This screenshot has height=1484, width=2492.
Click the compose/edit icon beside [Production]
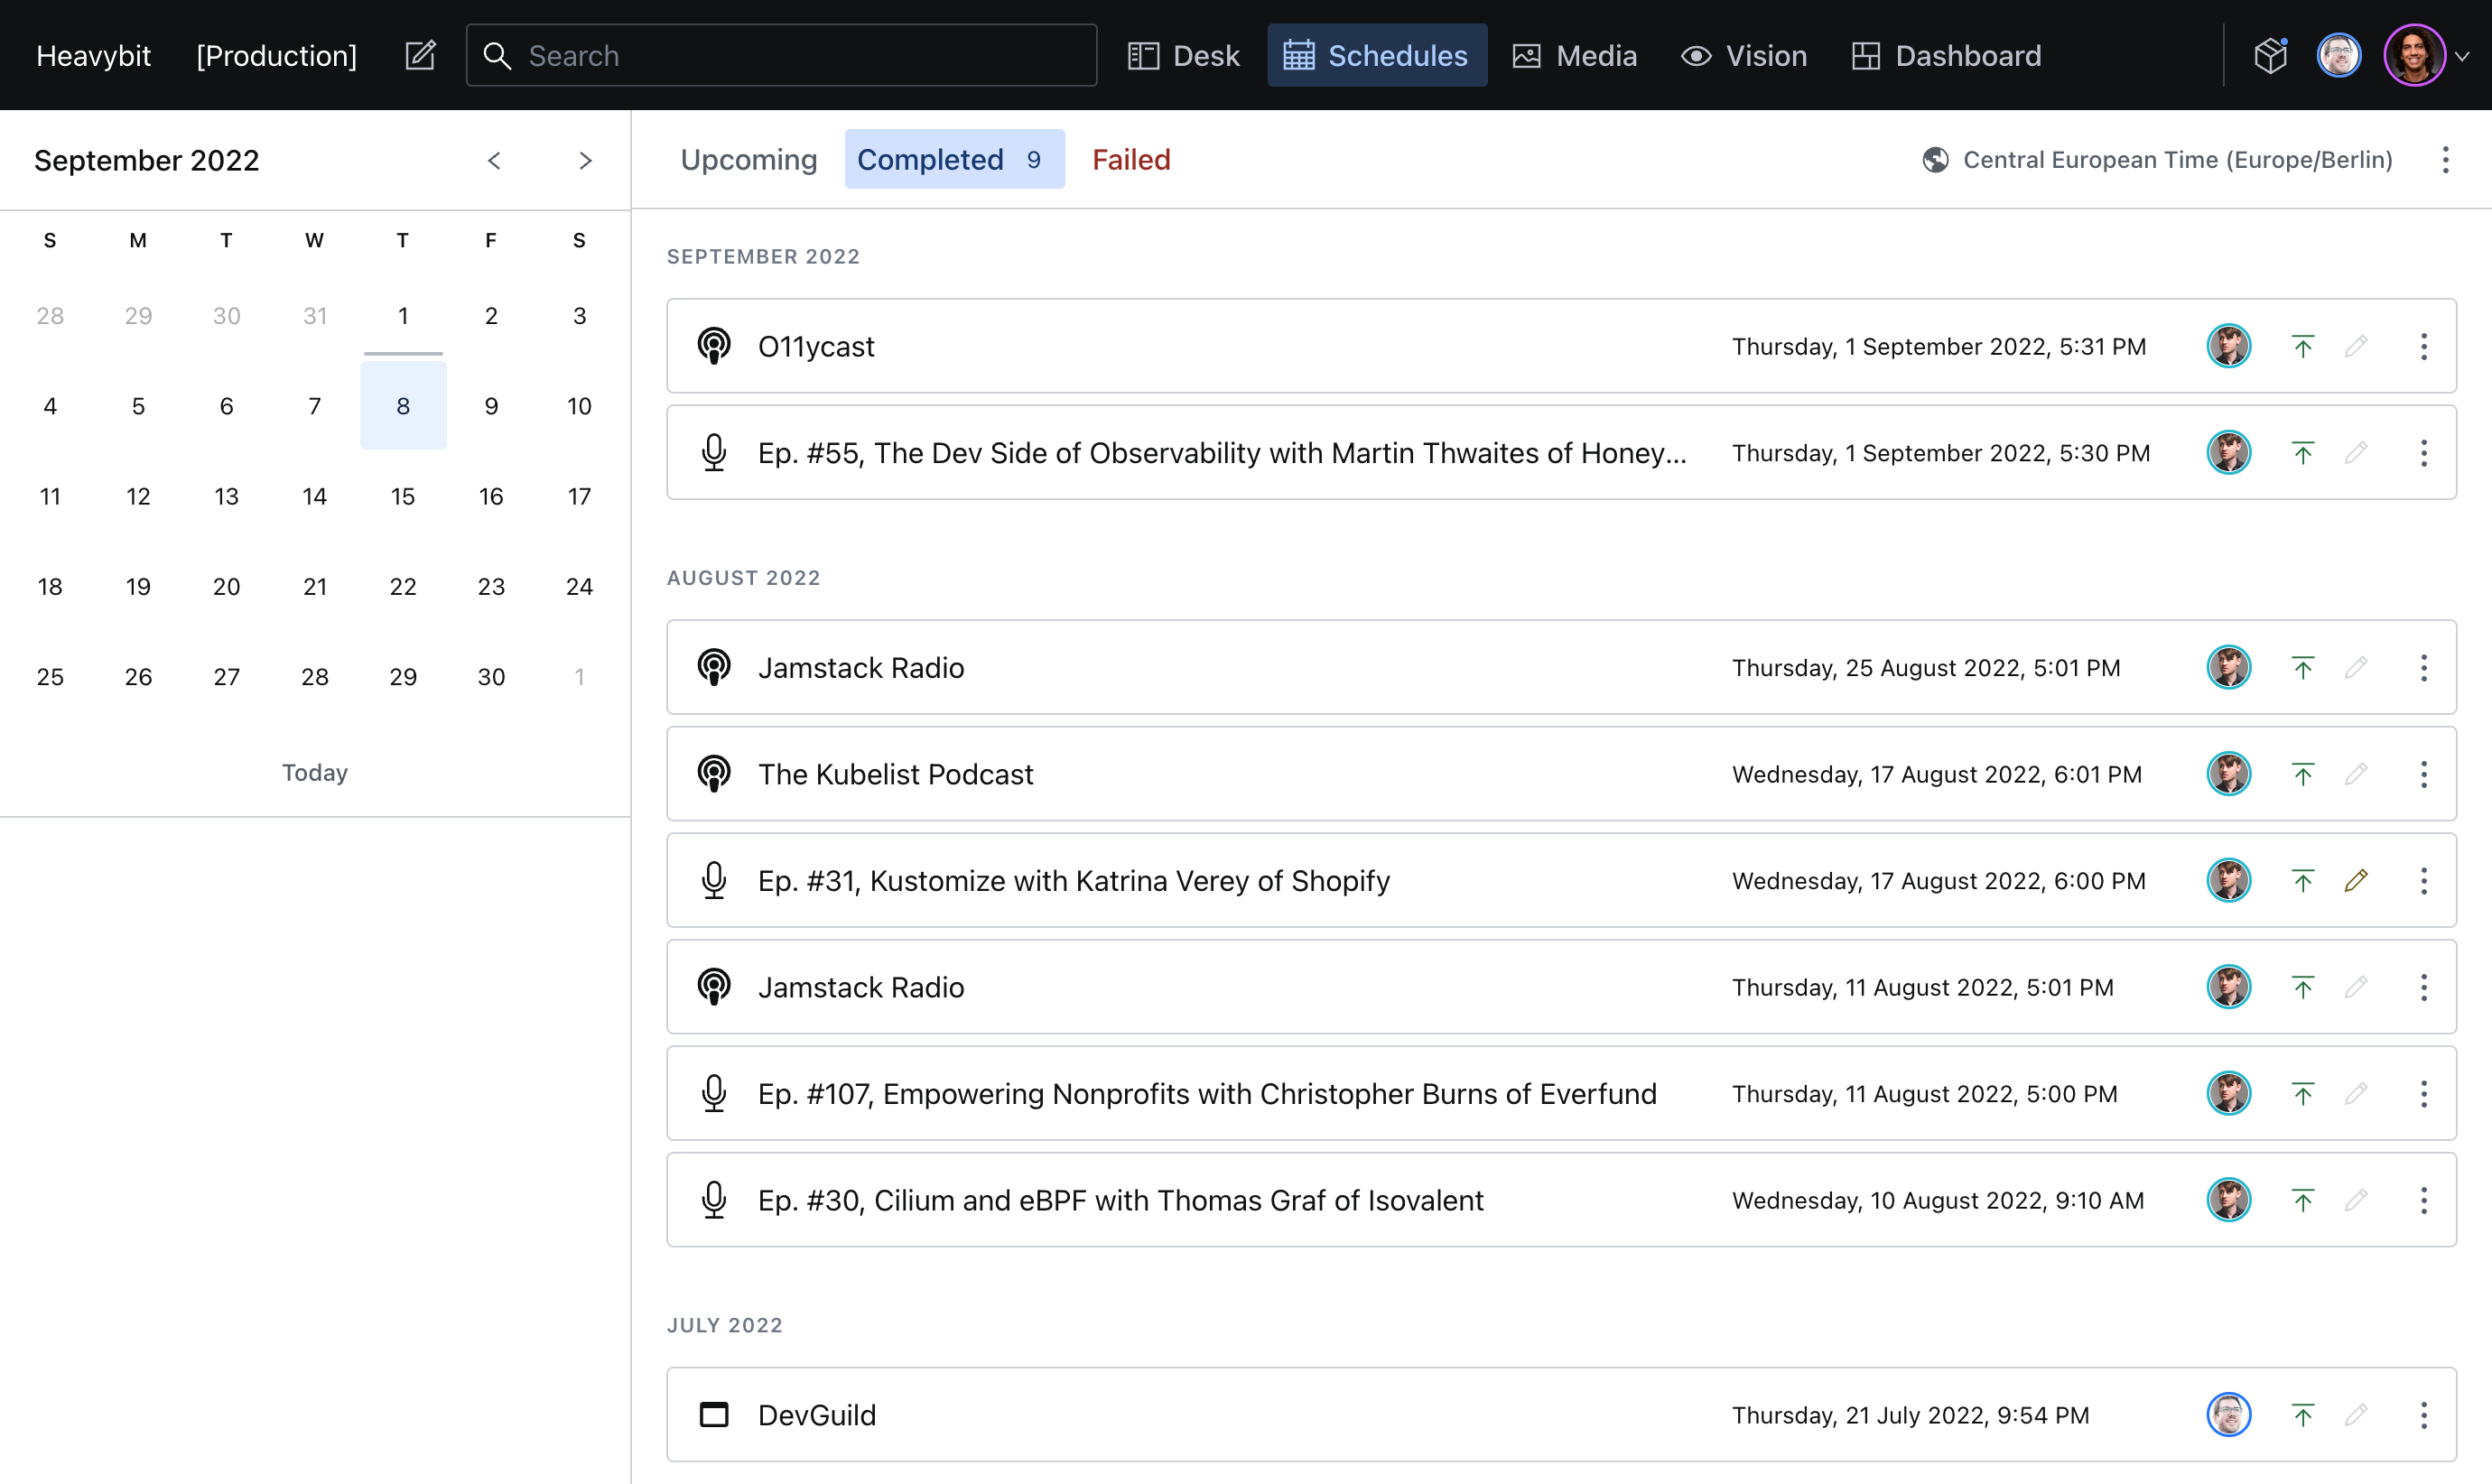420,55
